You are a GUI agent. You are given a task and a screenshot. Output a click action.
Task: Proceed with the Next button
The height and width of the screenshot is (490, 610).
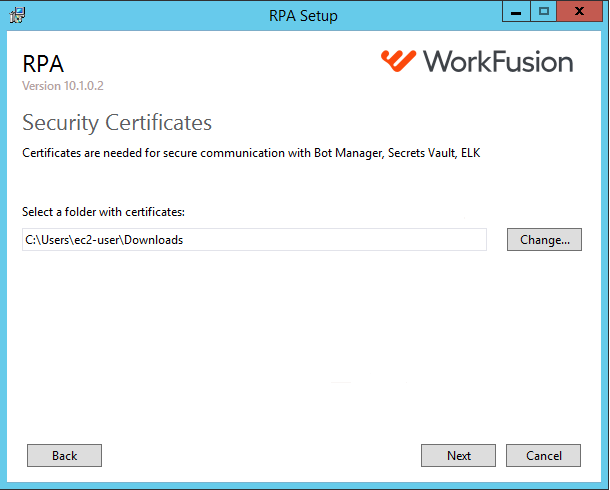pyautogui.click(x=458, y=455)
